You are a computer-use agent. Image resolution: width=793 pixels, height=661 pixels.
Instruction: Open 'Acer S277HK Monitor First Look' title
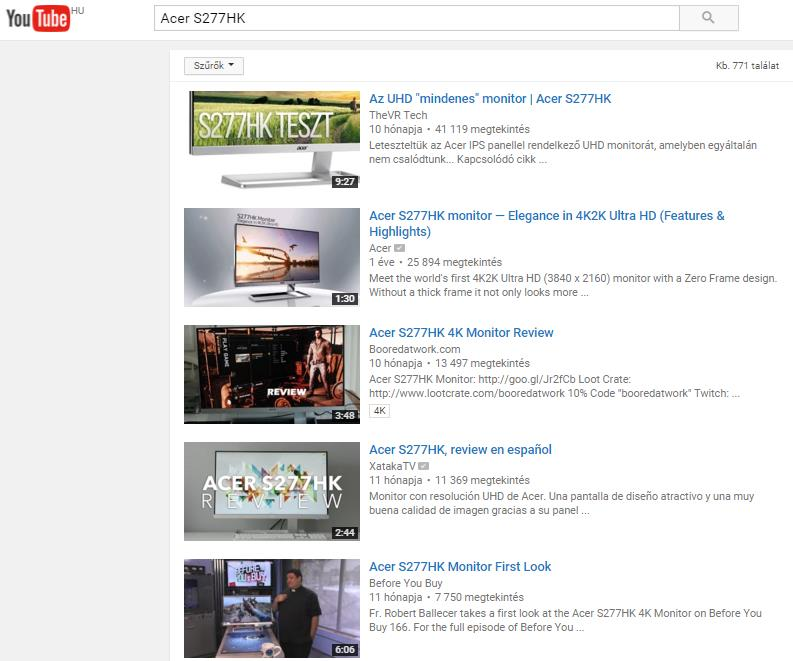(460, 567)
